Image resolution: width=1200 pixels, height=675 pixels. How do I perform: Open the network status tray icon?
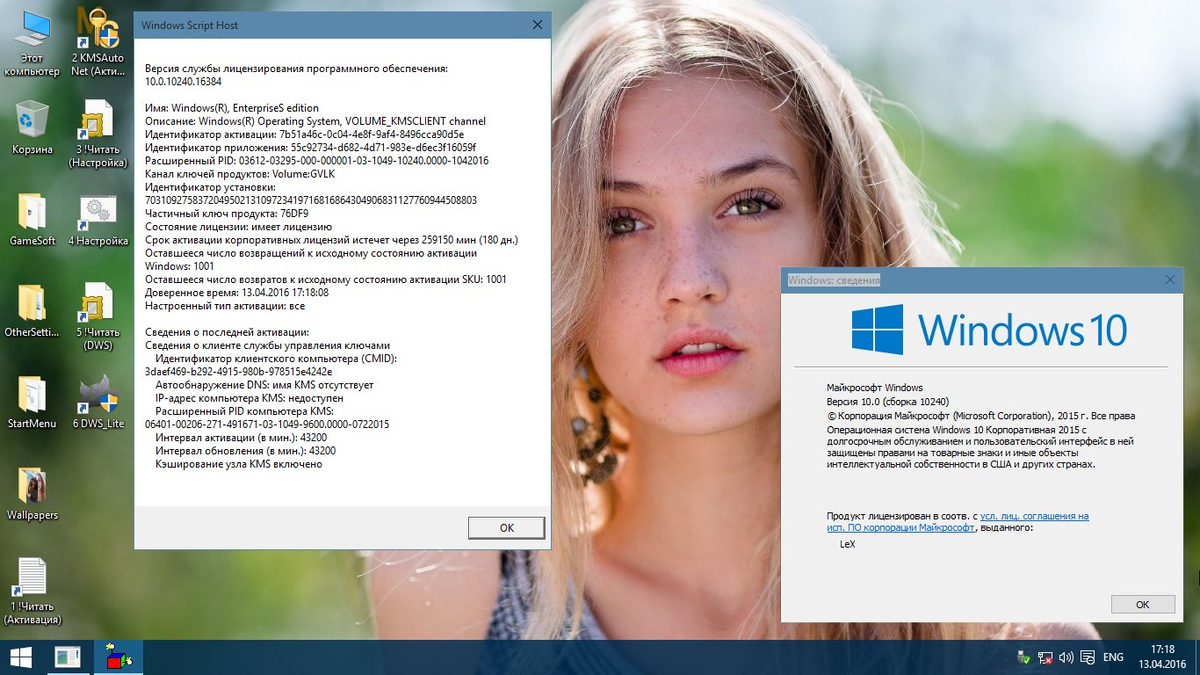(1045, 657)
